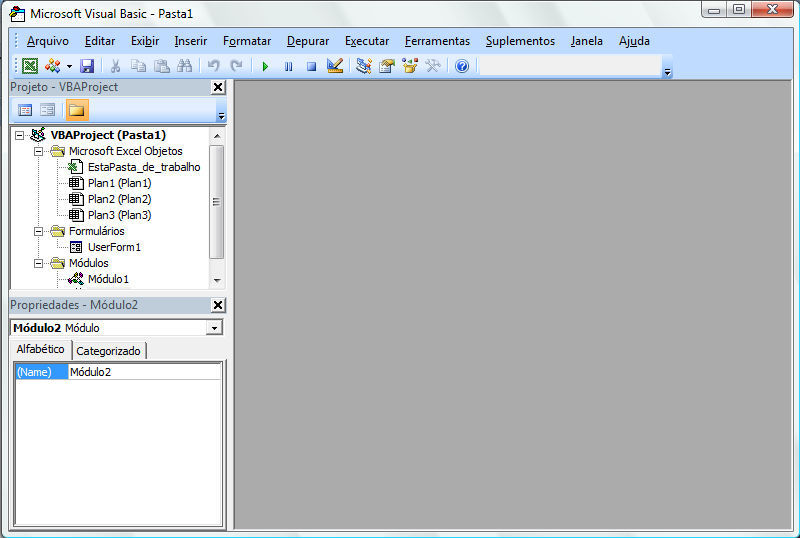Screen dimensions: 800x538
Task: Open Properties Window toolbar icon
Action: [x=387, y=66]
